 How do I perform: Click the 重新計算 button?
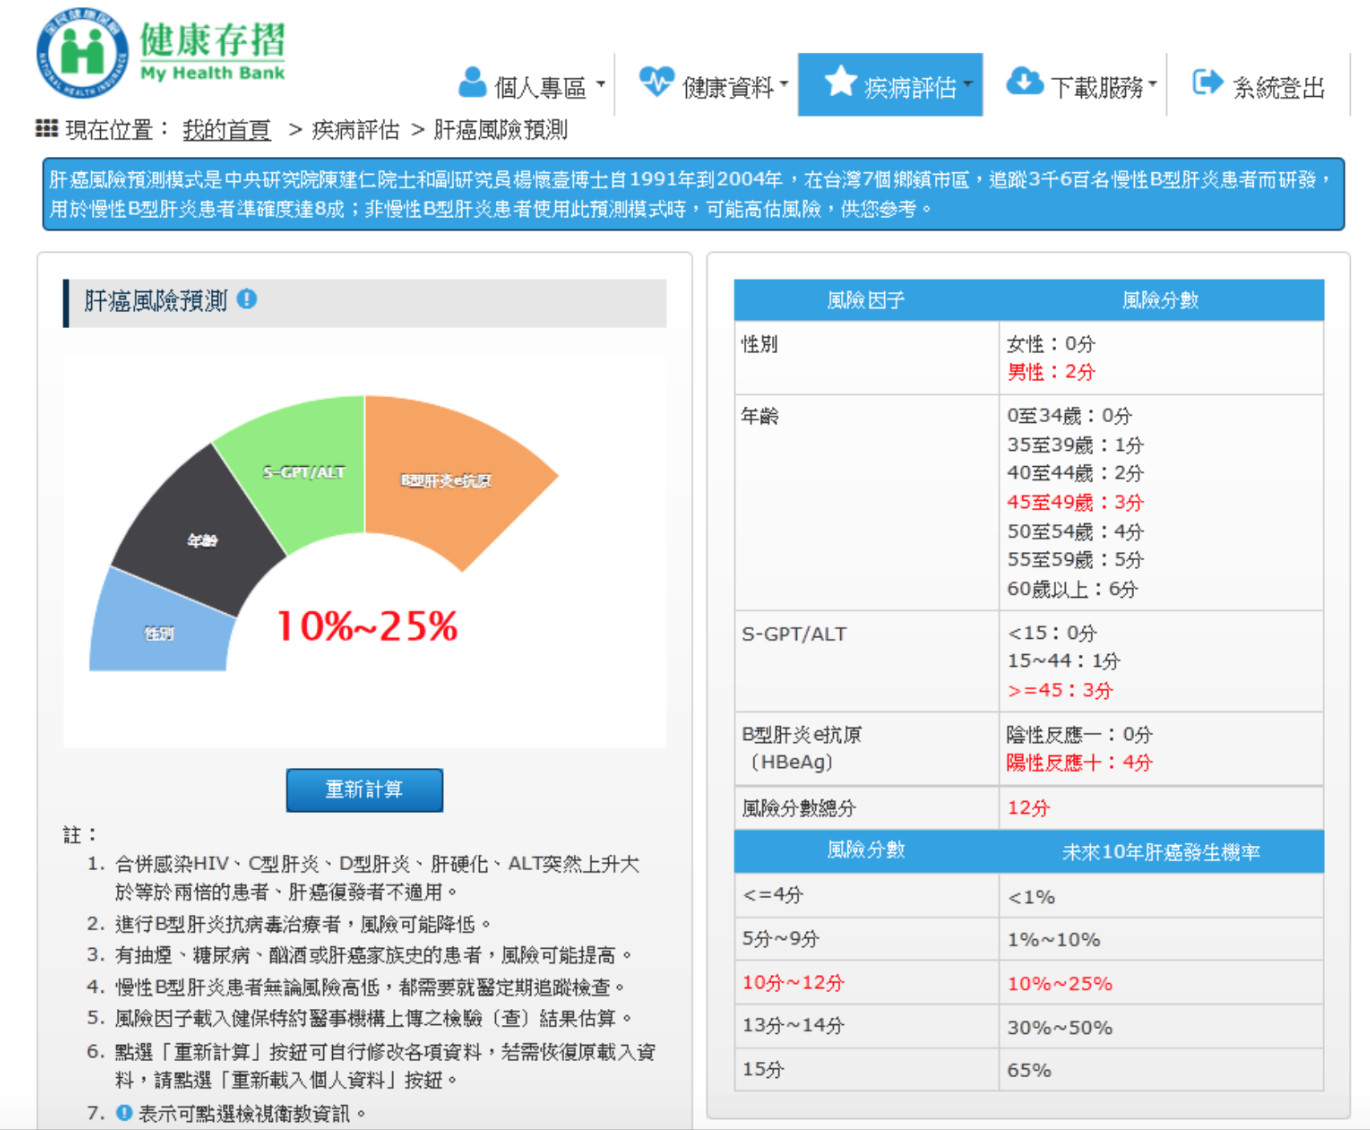tap(364, 790)
